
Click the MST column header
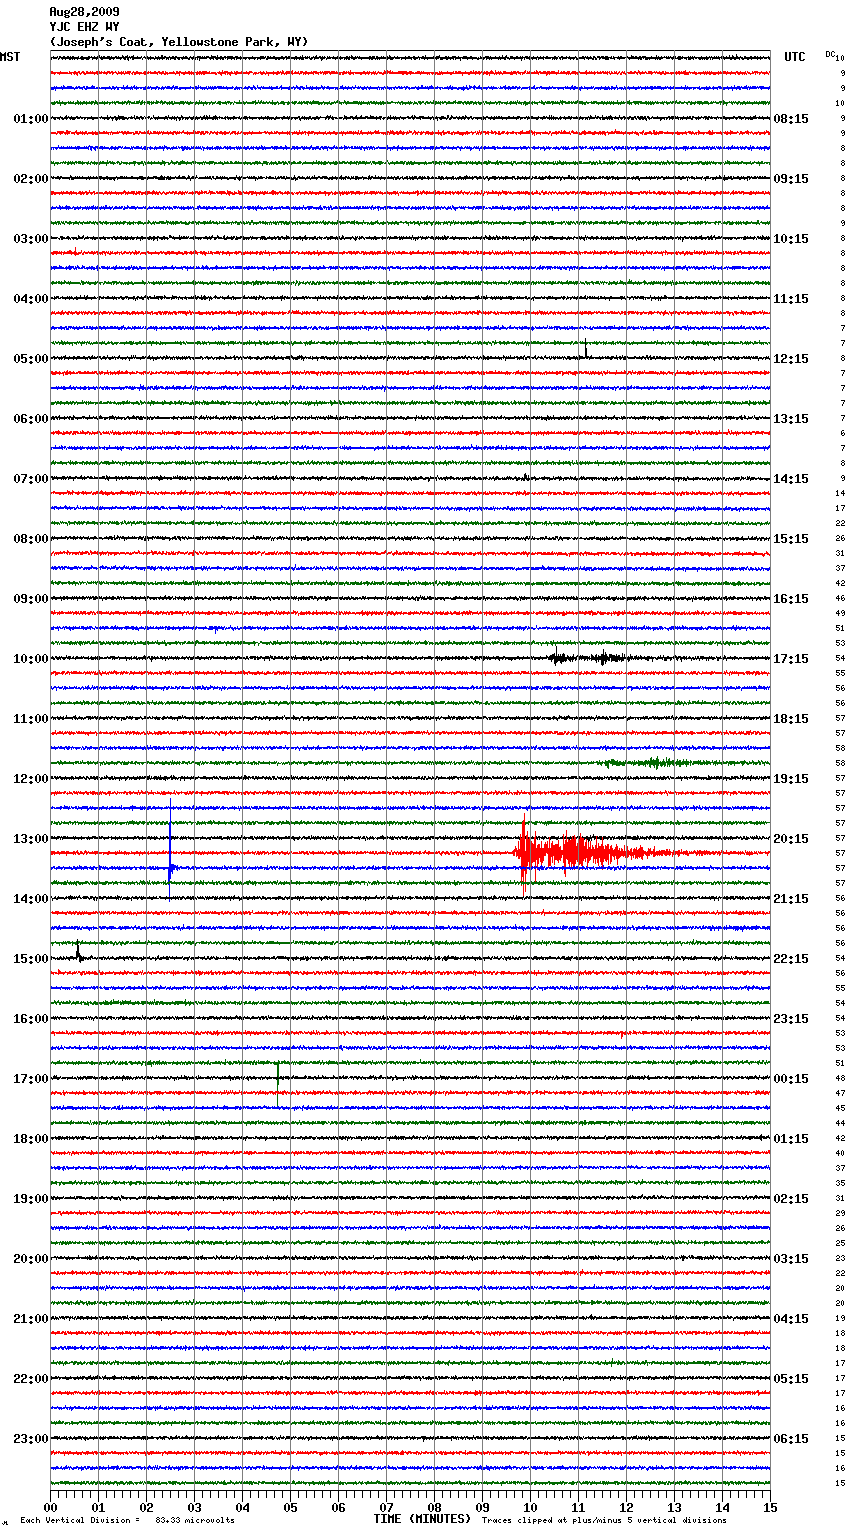(10, 57)
